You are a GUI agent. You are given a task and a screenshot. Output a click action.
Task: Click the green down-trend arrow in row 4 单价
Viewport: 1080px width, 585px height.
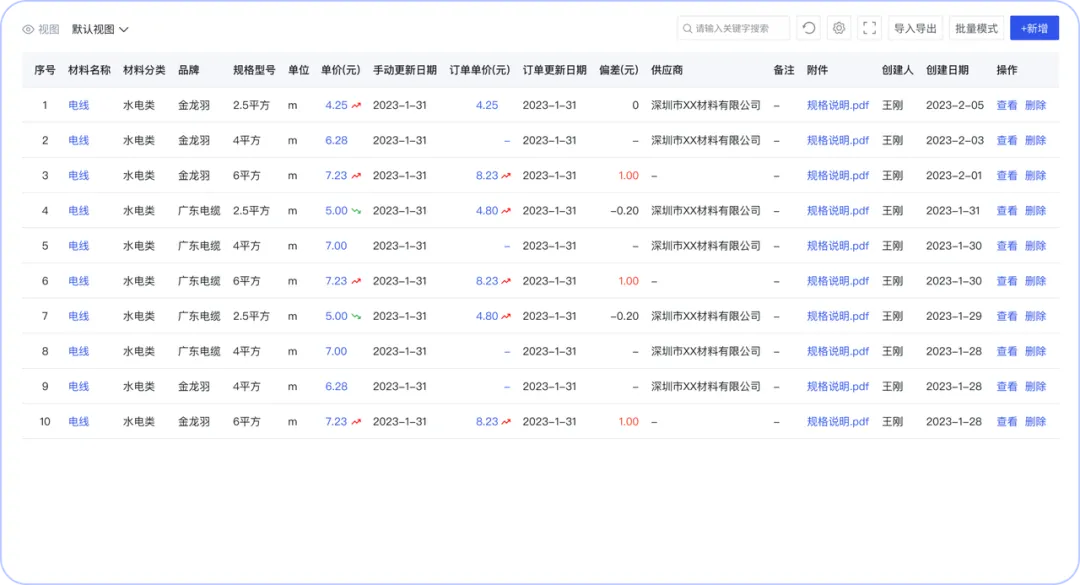pyautogui.click(x=356, y=211)
